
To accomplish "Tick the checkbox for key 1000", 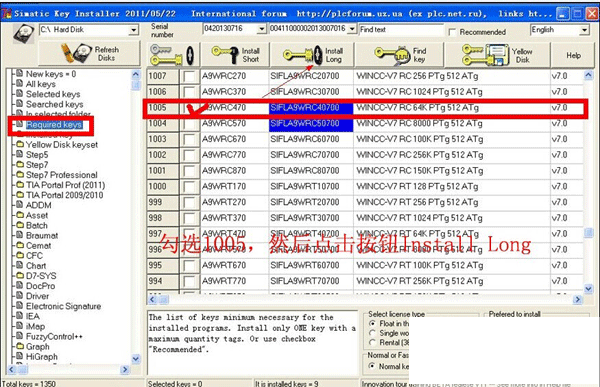I will click(x=189, y=186).
